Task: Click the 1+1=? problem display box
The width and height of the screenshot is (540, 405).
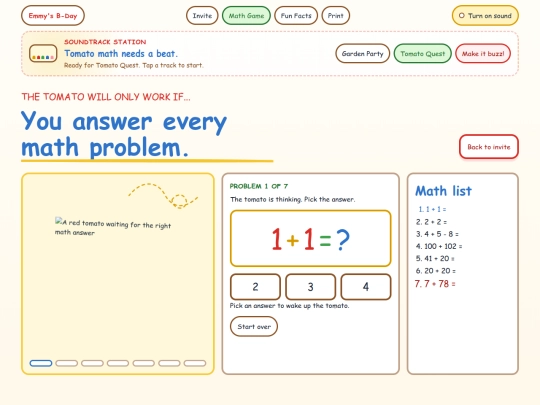Action: click(x=310, y=238)
